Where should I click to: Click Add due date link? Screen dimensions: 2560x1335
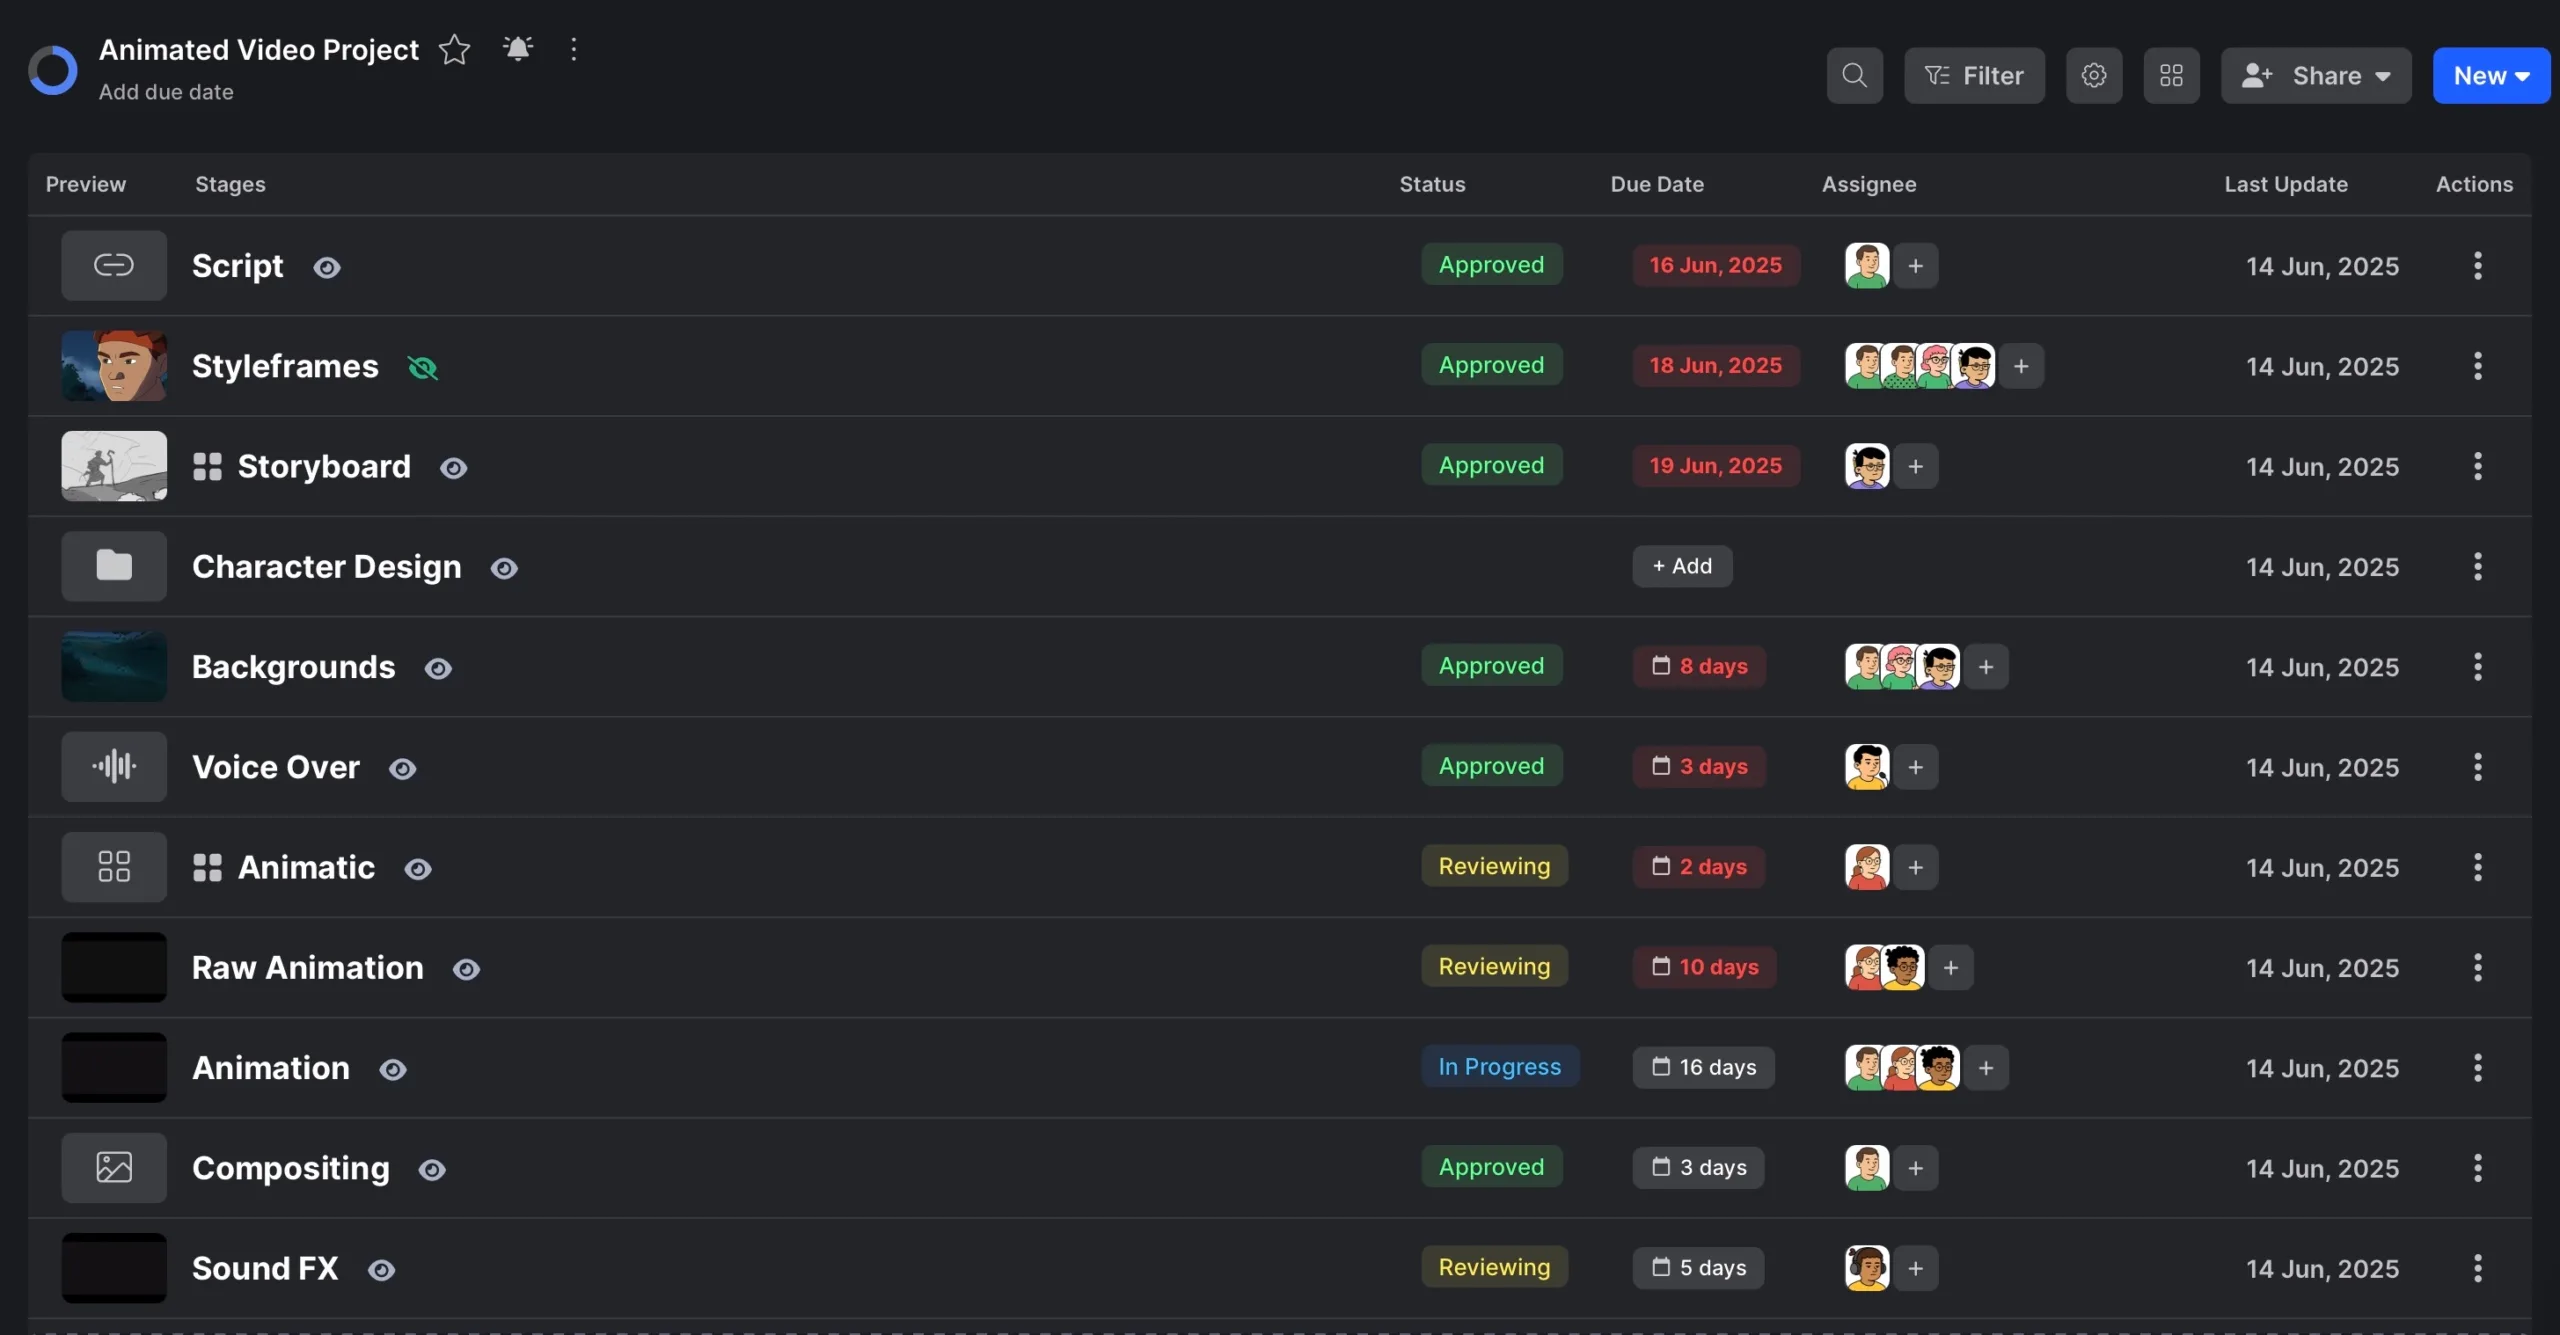coord(166,92)
